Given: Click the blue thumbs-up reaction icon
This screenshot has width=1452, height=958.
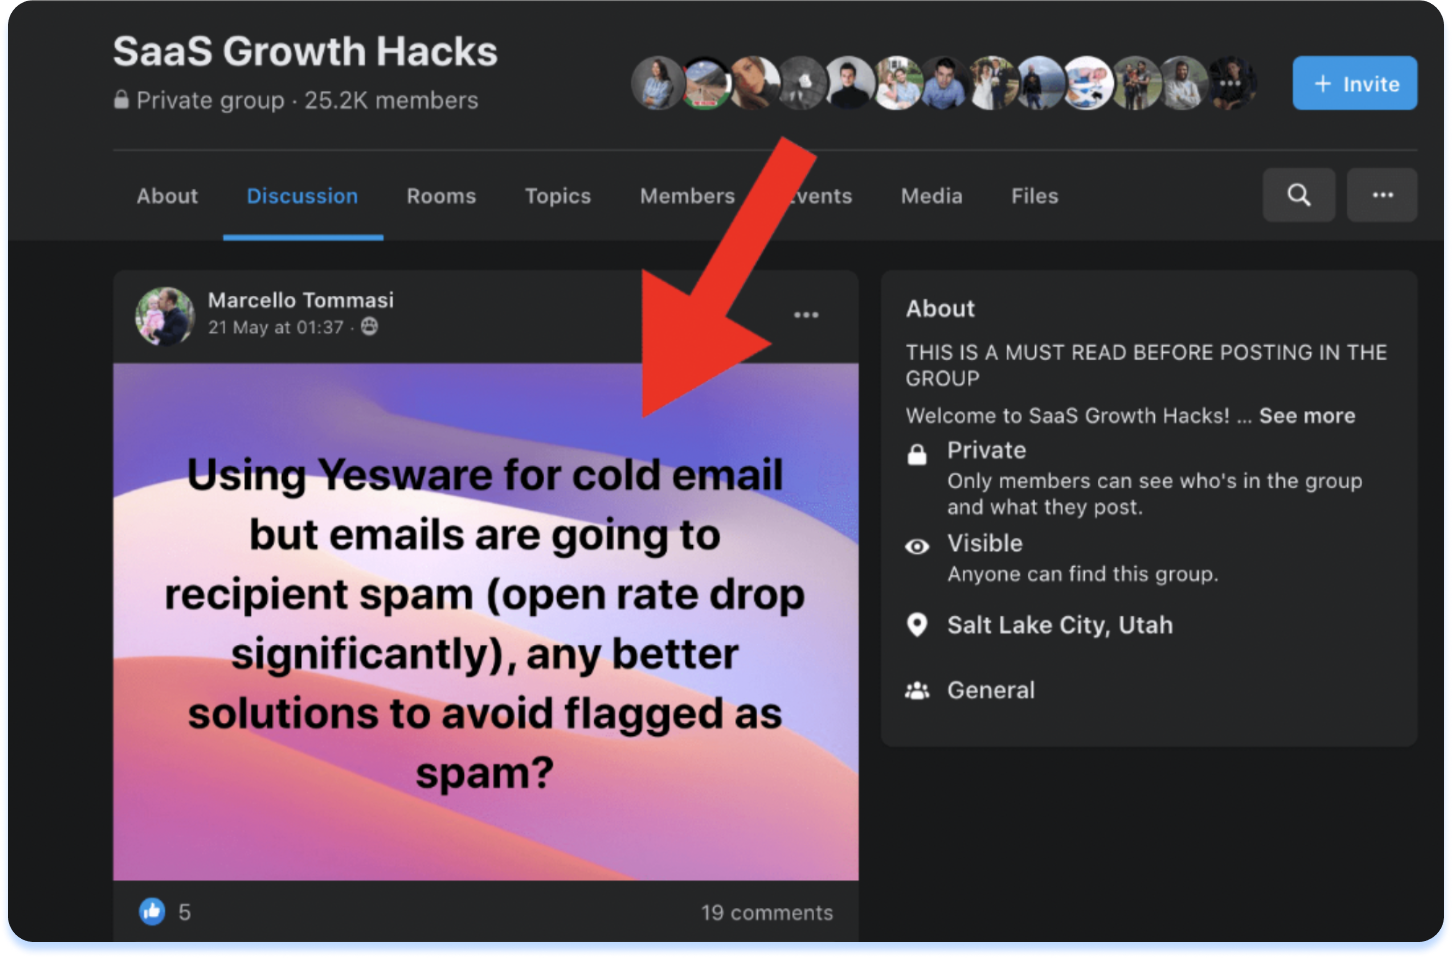Looking at the screenshot, I should (x=152, y=911).
